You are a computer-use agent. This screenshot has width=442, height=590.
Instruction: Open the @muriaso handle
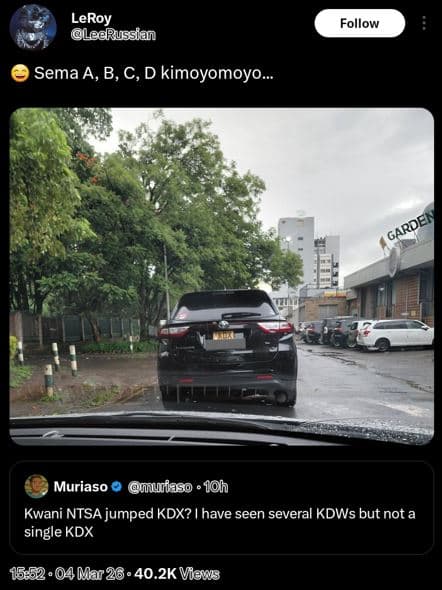(160, 487)
